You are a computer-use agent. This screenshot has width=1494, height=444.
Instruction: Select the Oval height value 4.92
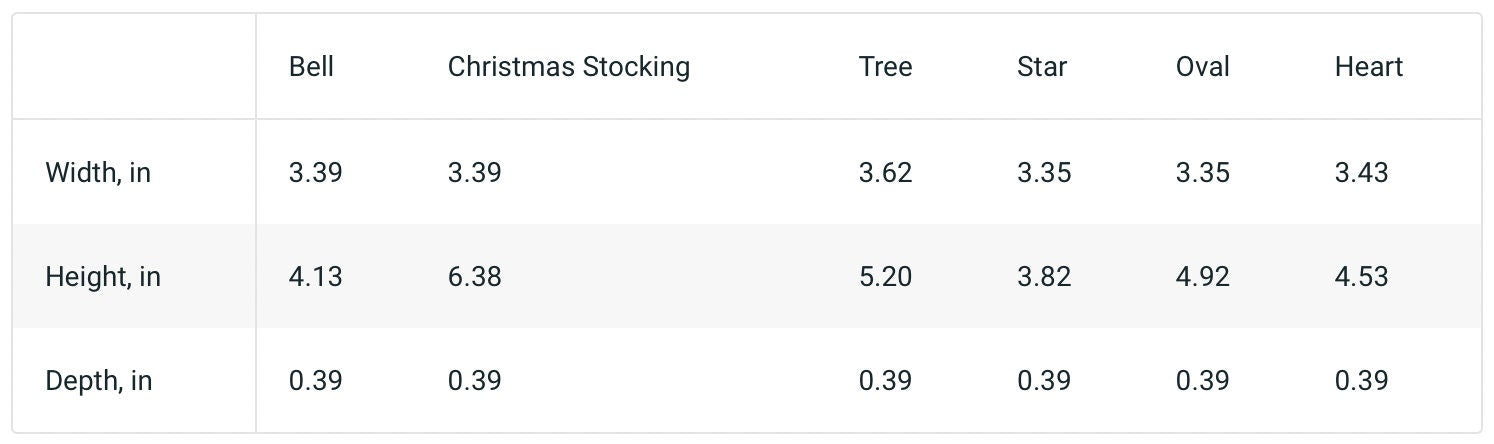click(x=1202, y=277)
